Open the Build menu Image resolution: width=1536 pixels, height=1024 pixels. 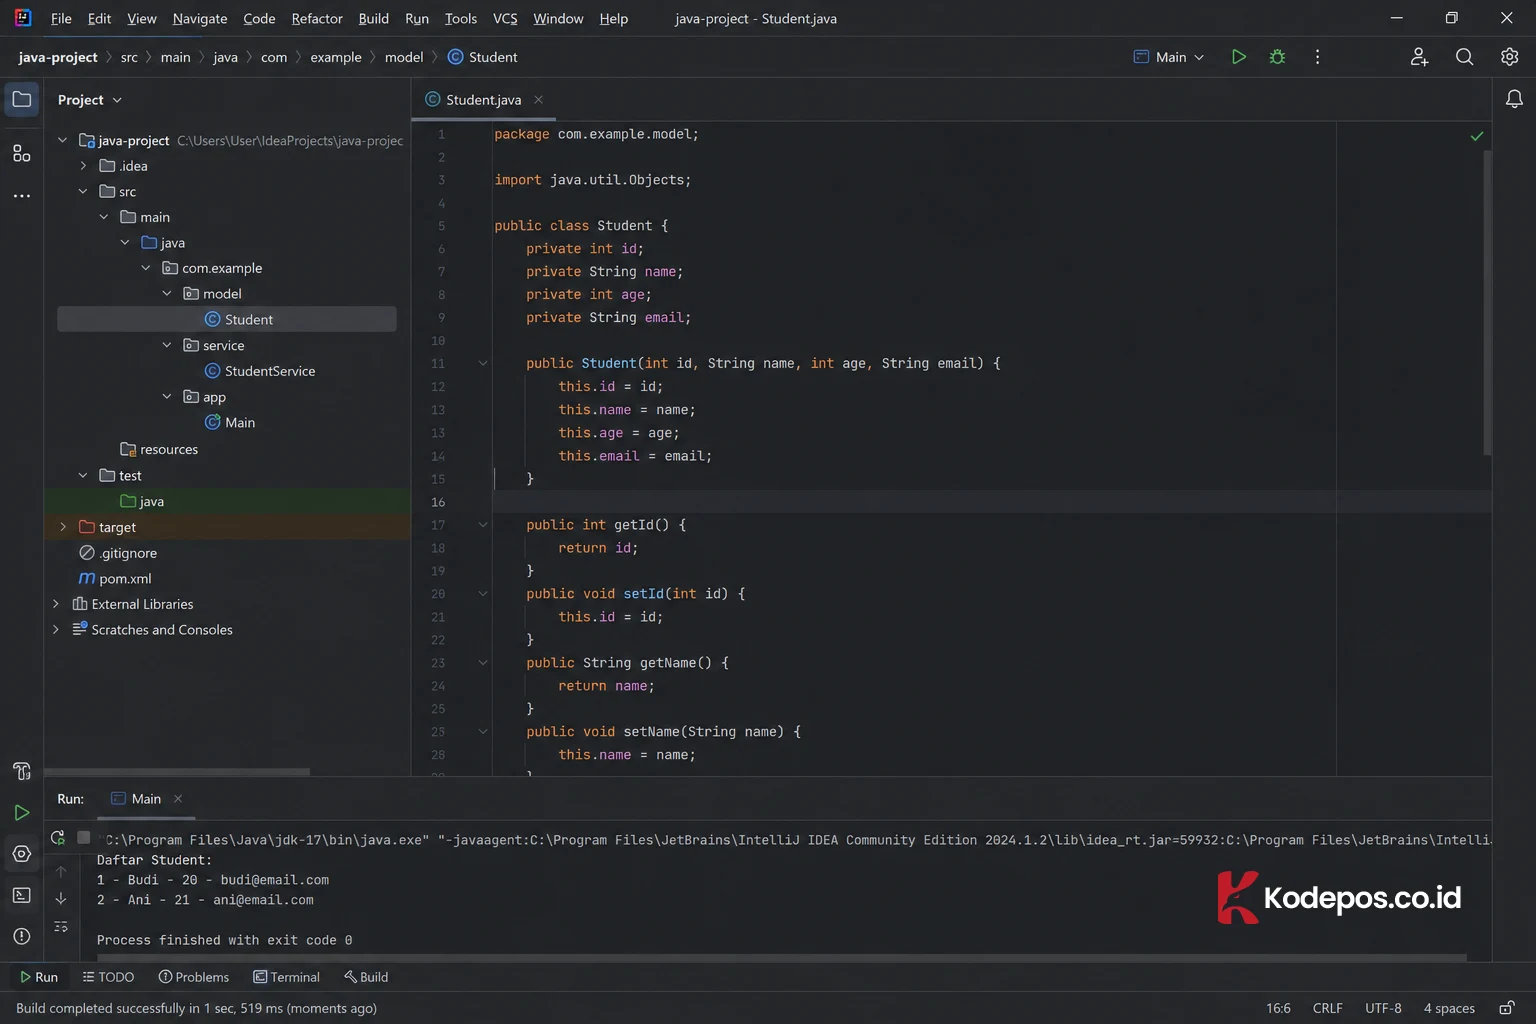coord(374,18)
